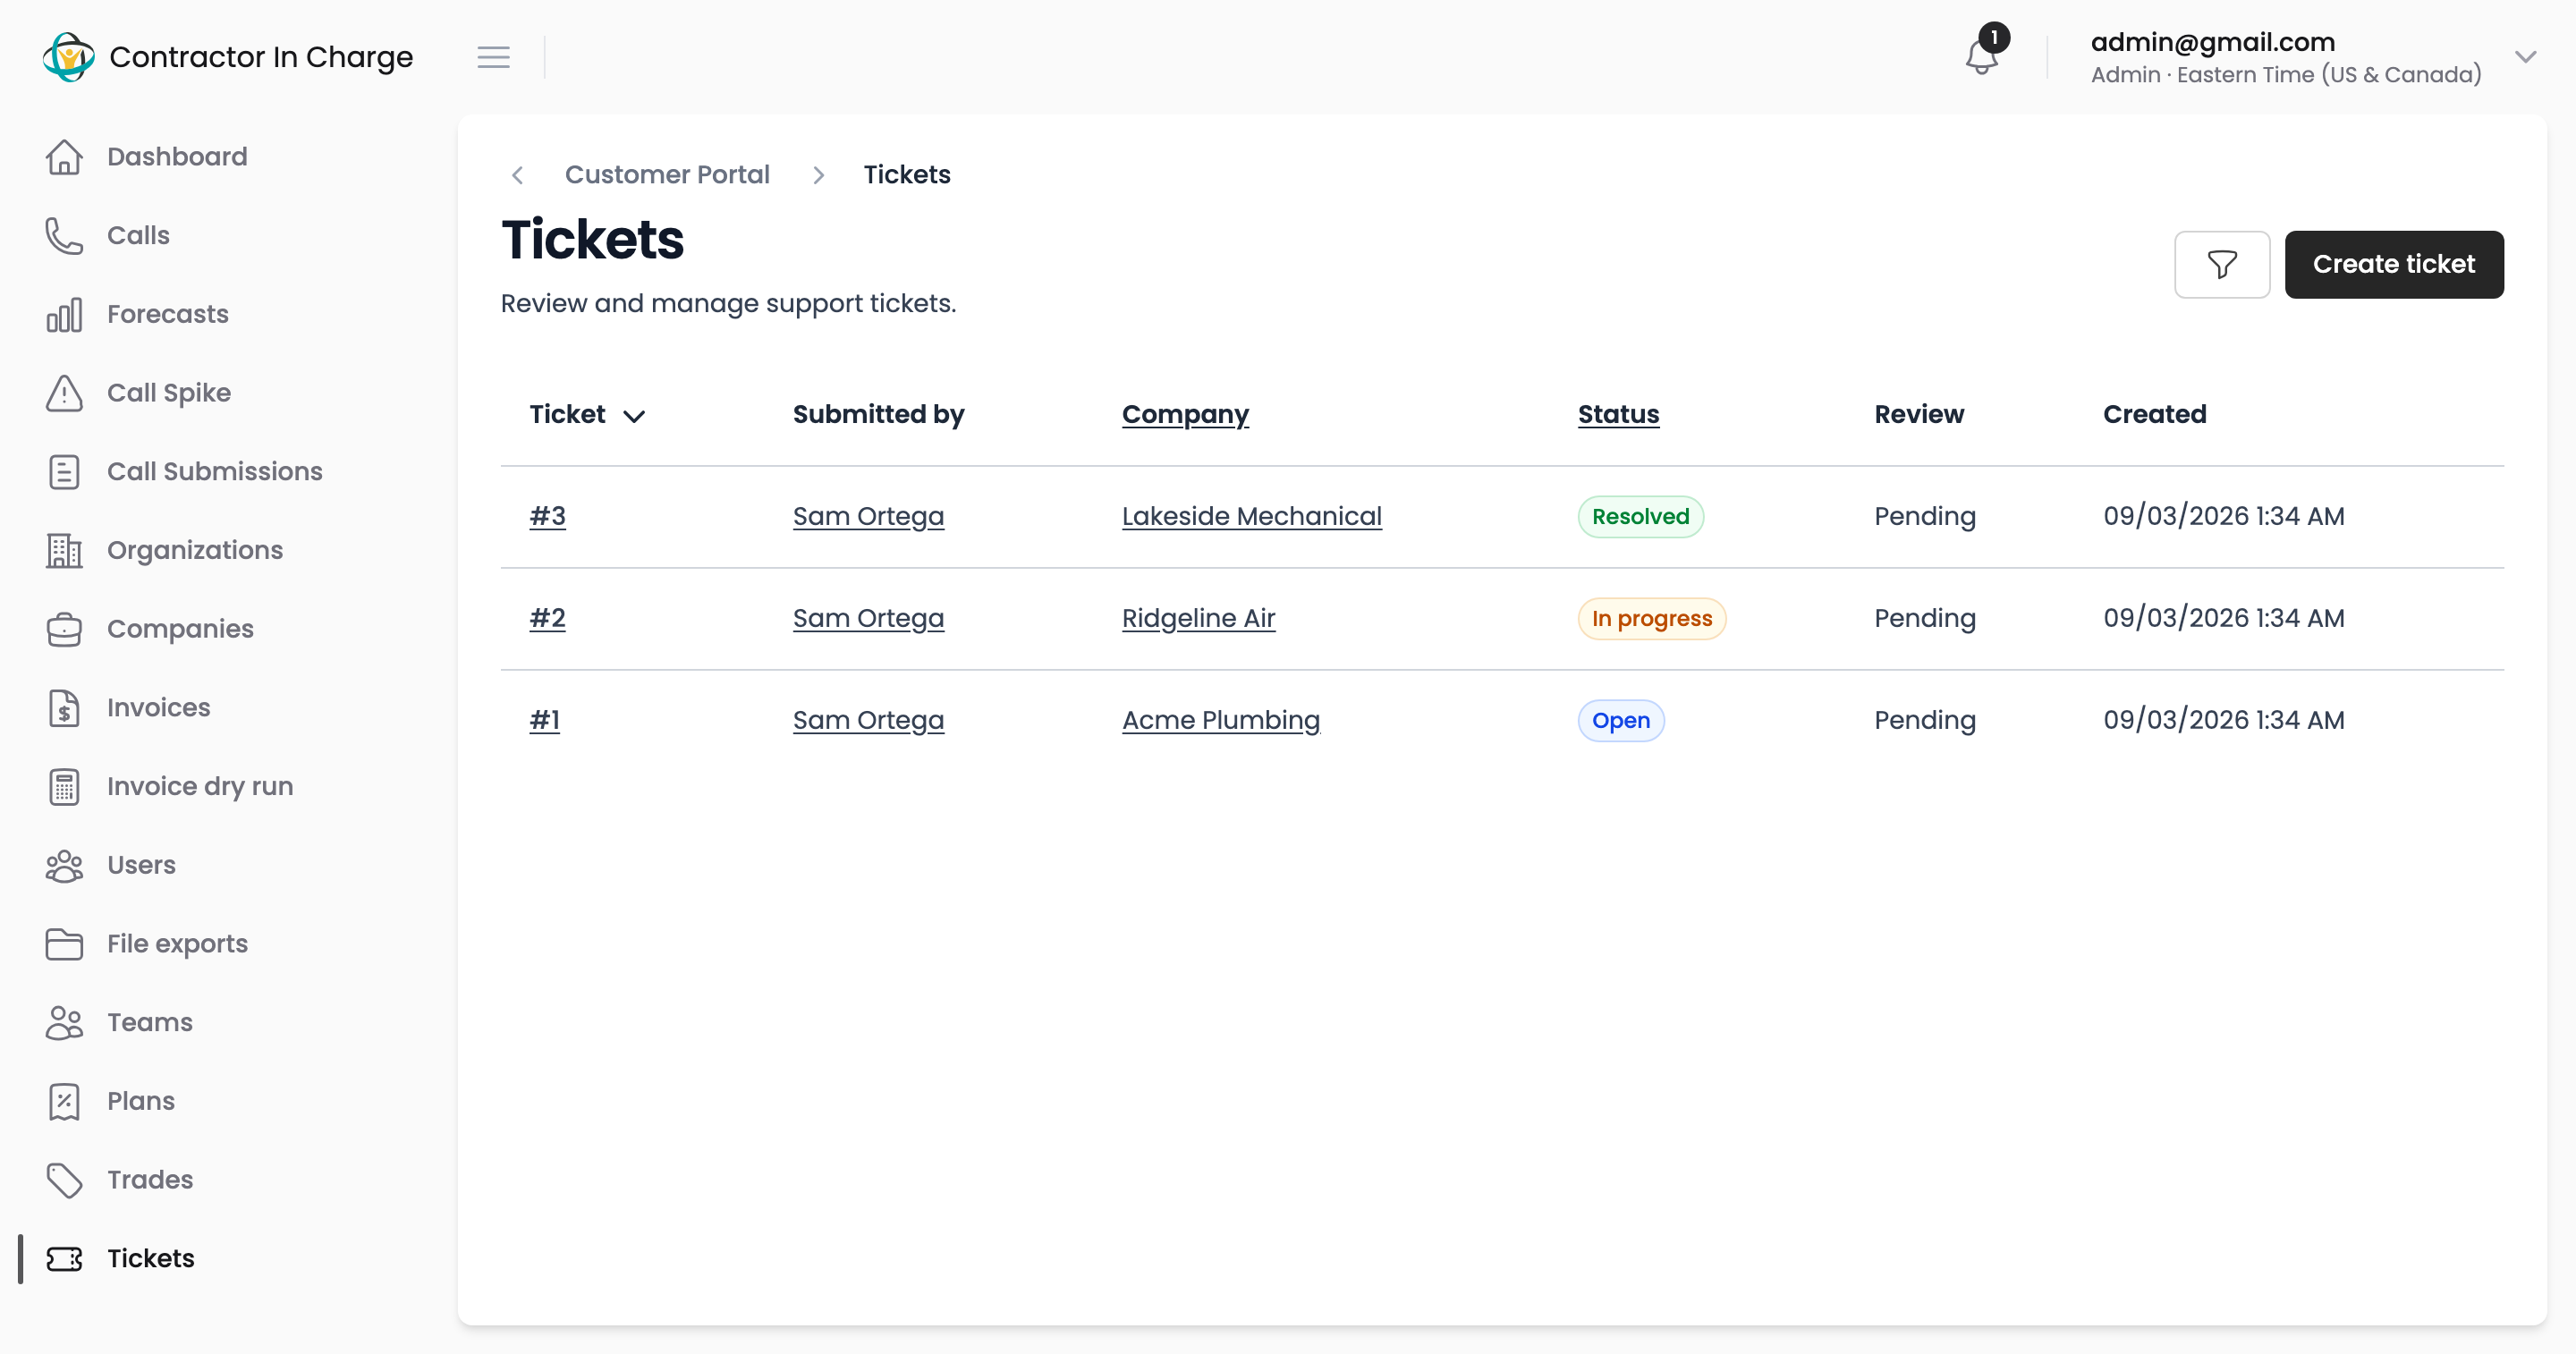Click the filter funnel icon button

coord(2222,265)
